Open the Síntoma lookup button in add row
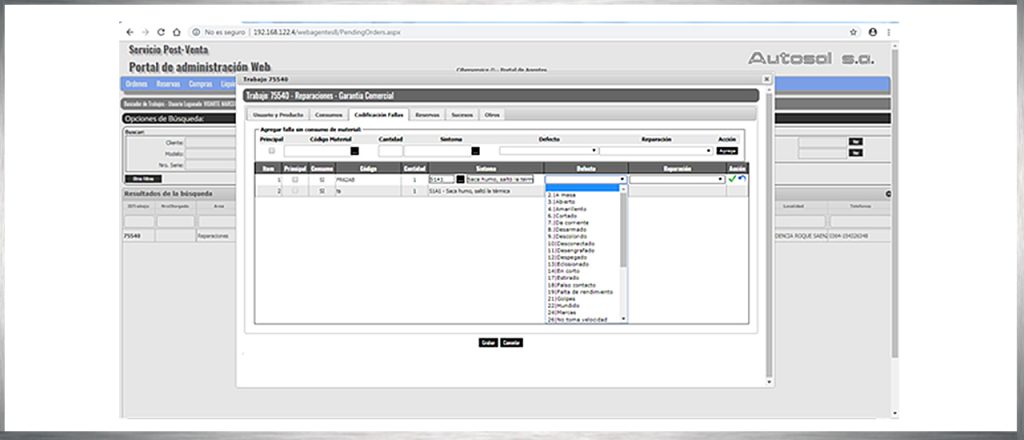 pos(475,151)
